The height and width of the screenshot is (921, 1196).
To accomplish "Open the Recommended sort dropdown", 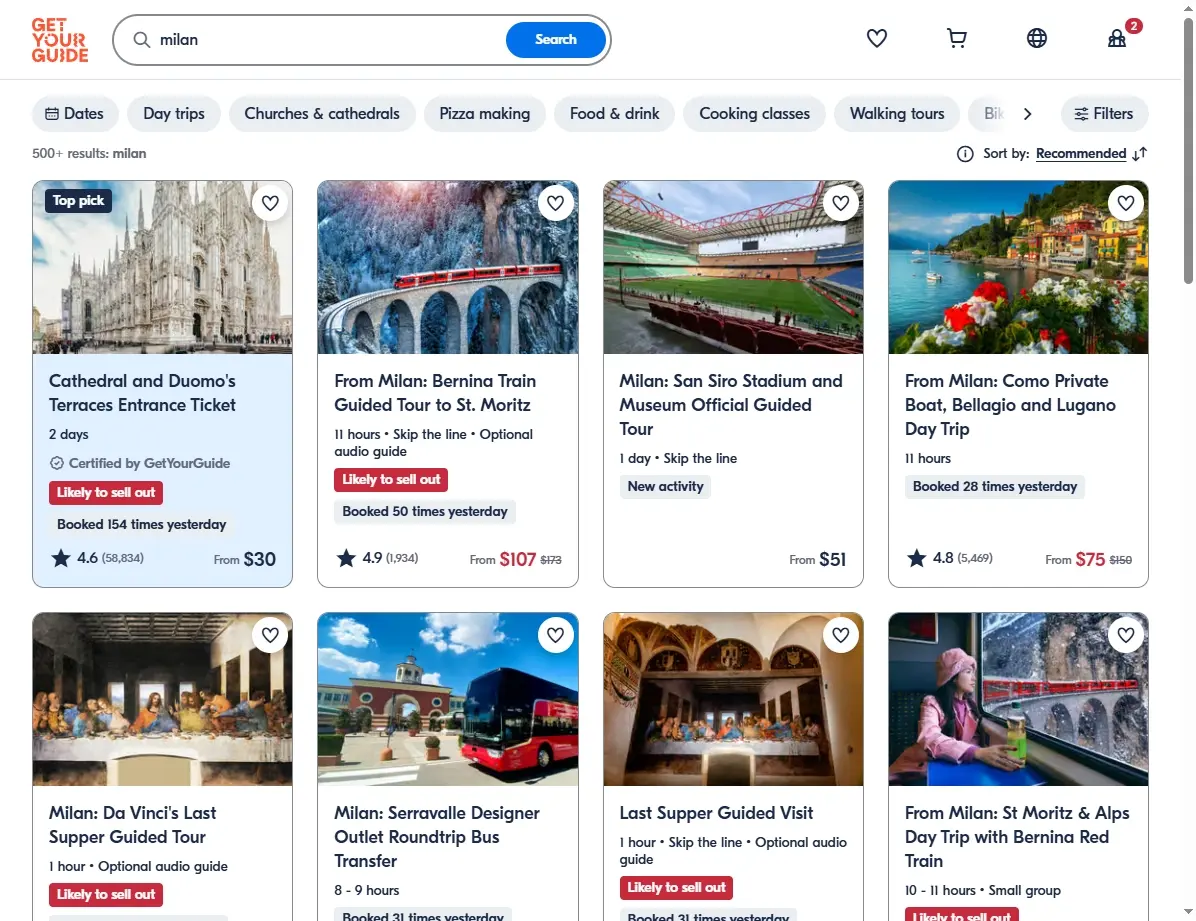I will pos(1081,154).
